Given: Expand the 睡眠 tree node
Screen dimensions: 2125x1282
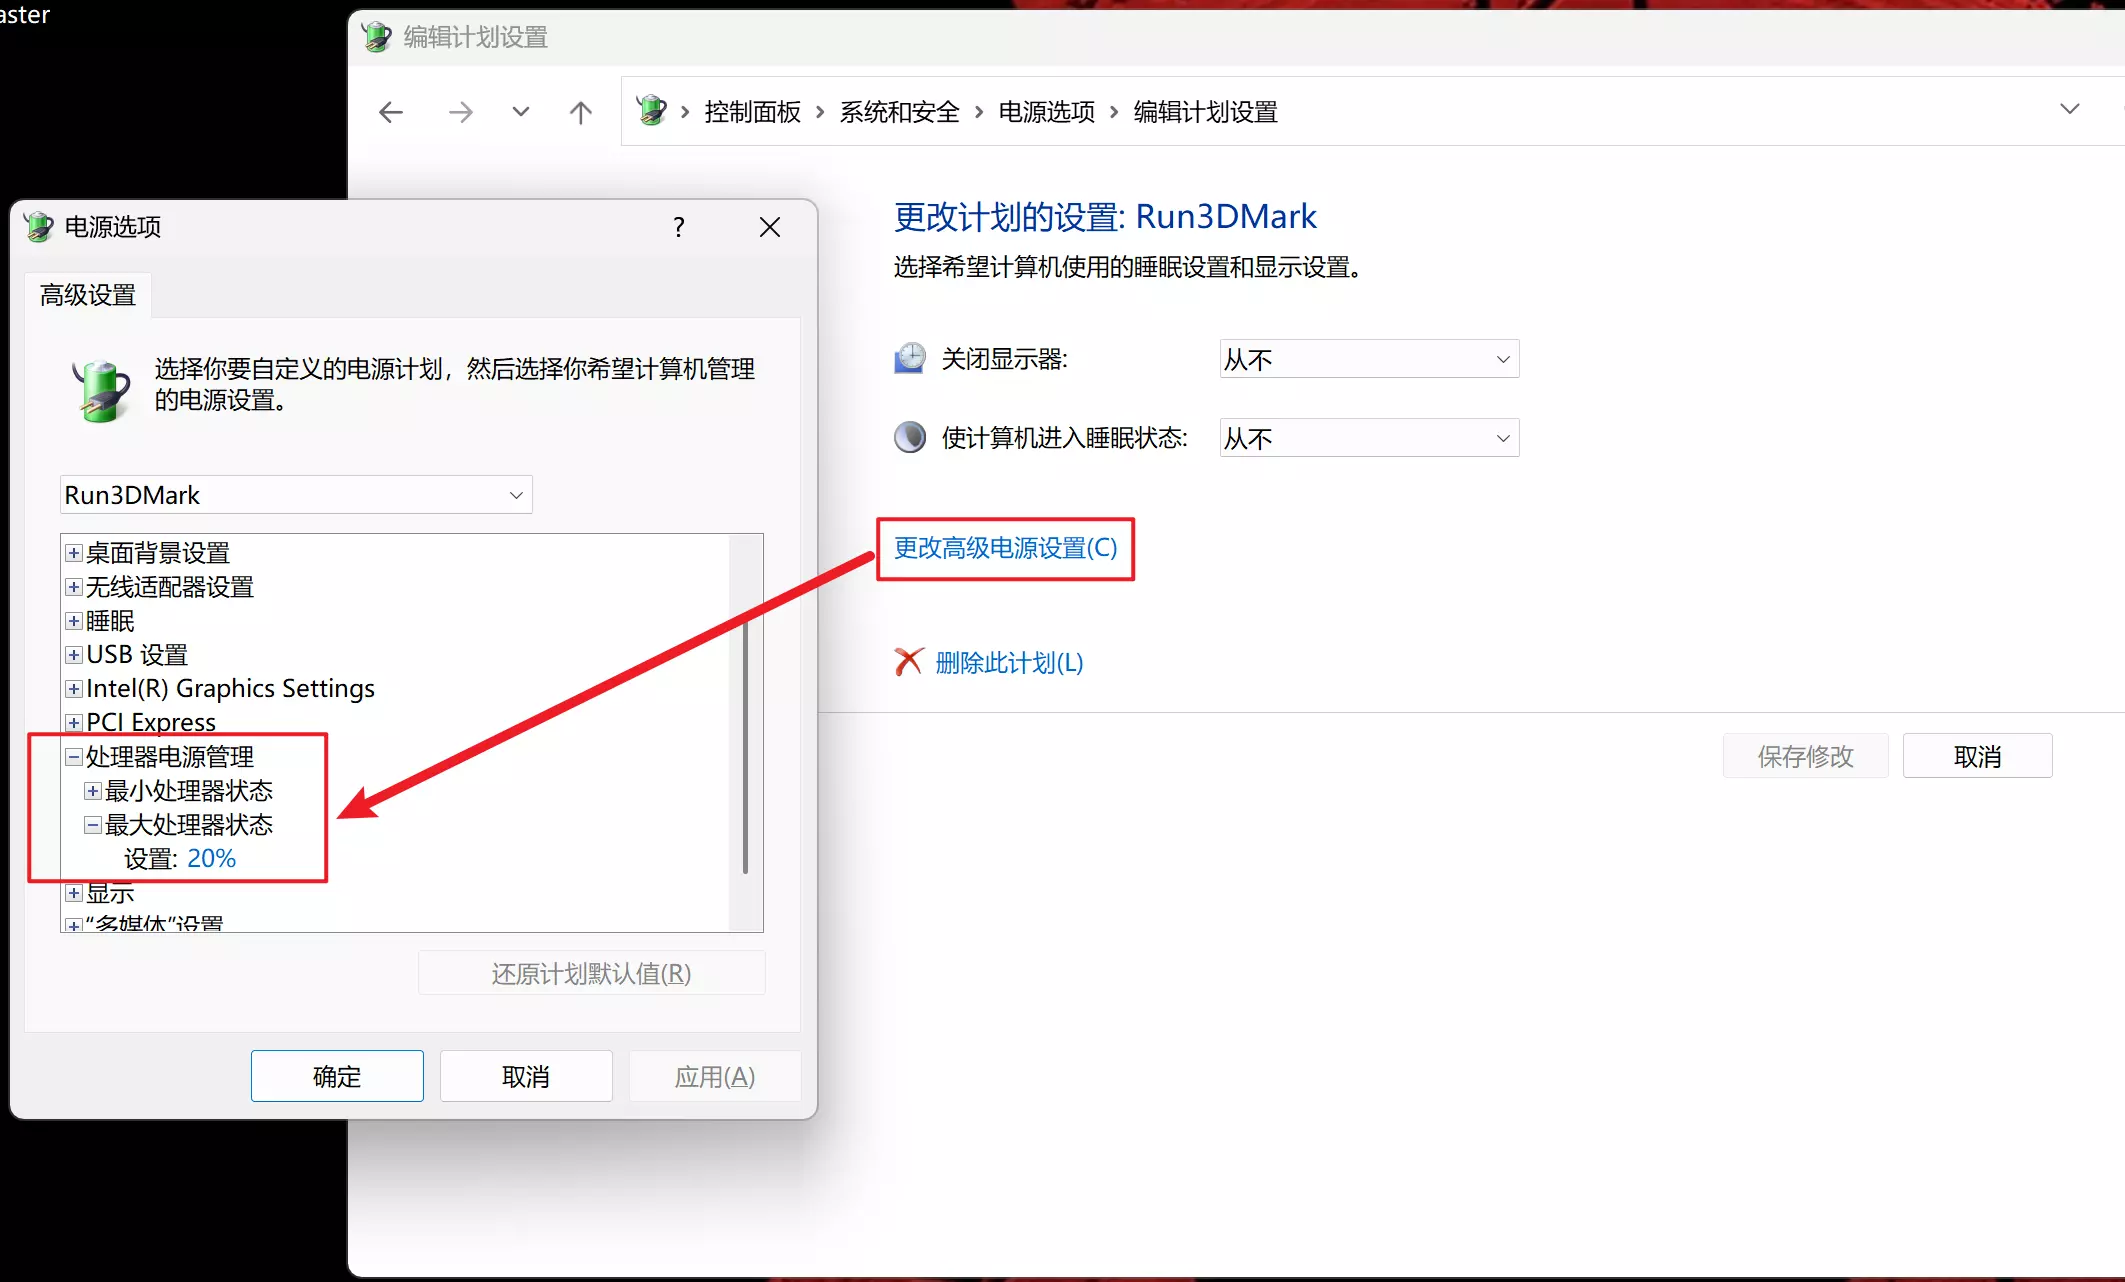Looking at the screenshot, I should point(74,621).
